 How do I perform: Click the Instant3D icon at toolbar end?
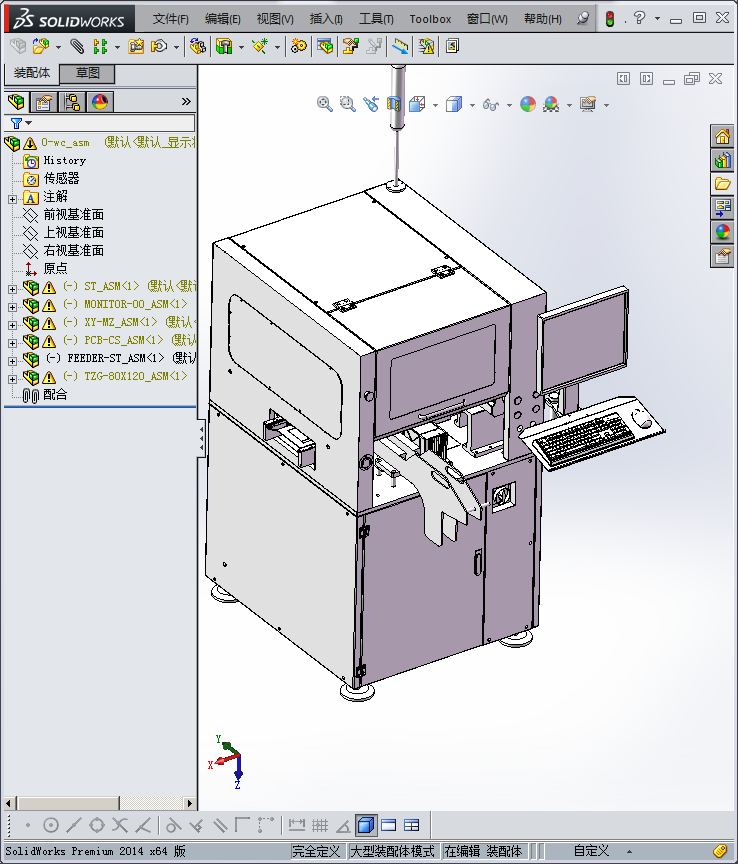click(x=452, y=46)
